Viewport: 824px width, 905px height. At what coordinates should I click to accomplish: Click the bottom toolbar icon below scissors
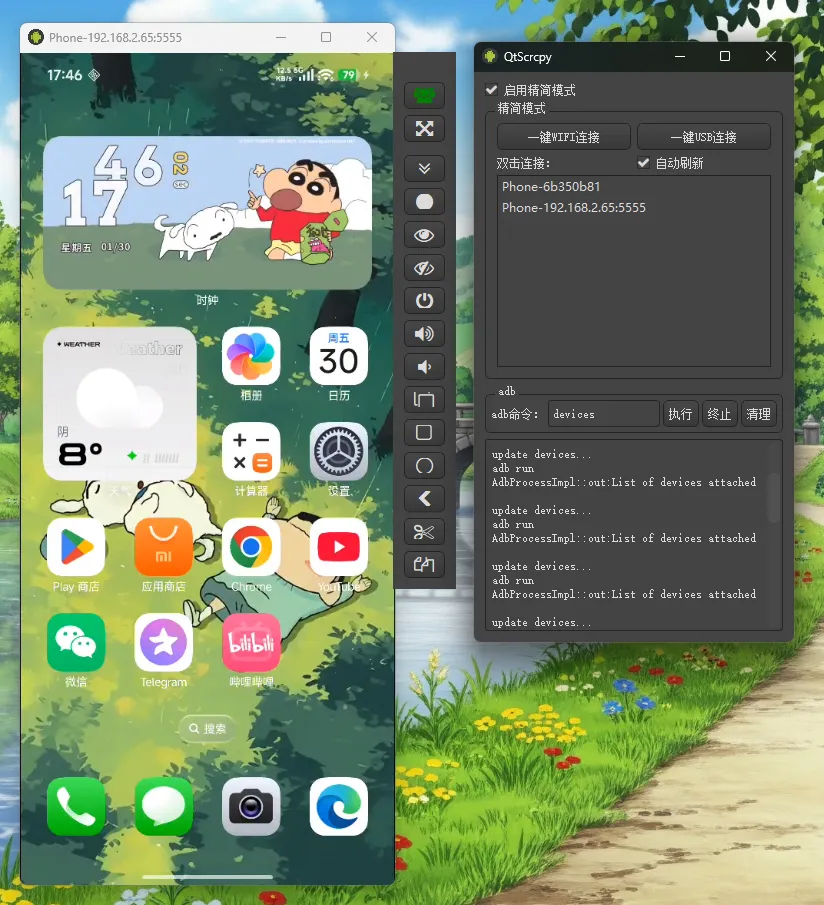[424, 564]
